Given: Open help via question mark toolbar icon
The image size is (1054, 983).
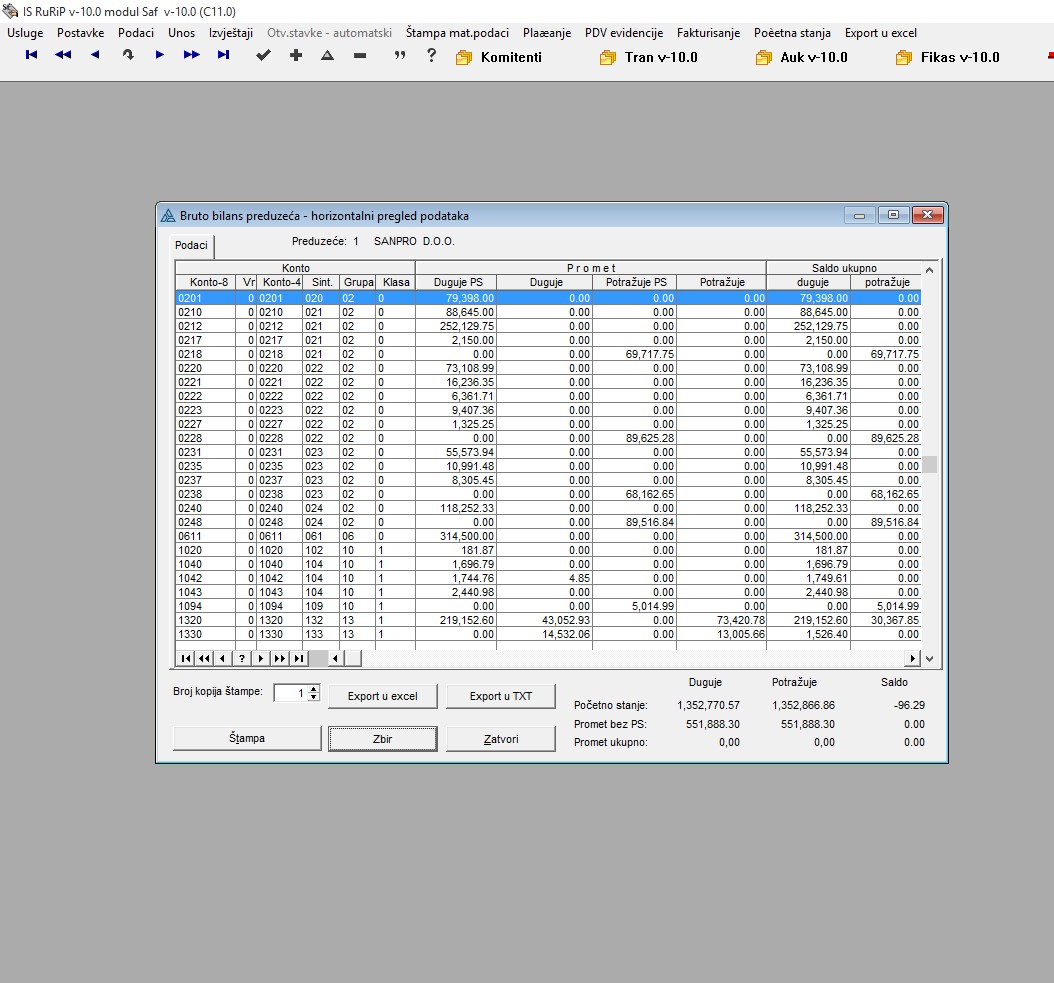Looking at the screenshot, I should [431, 56].
